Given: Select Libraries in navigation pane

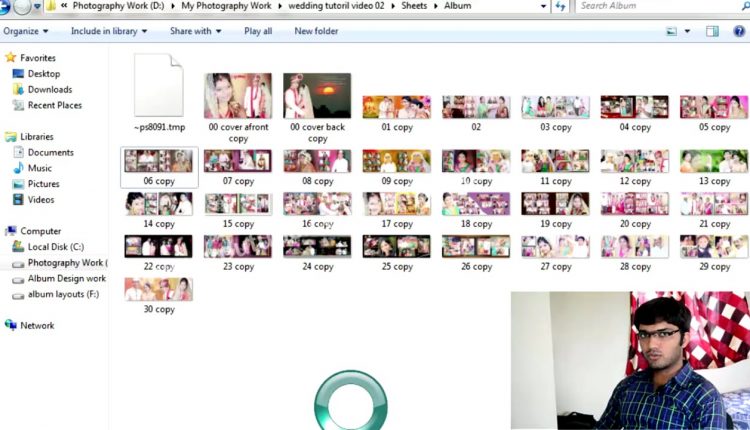Looking at the screenshot, I should click(x=36, y=137).
